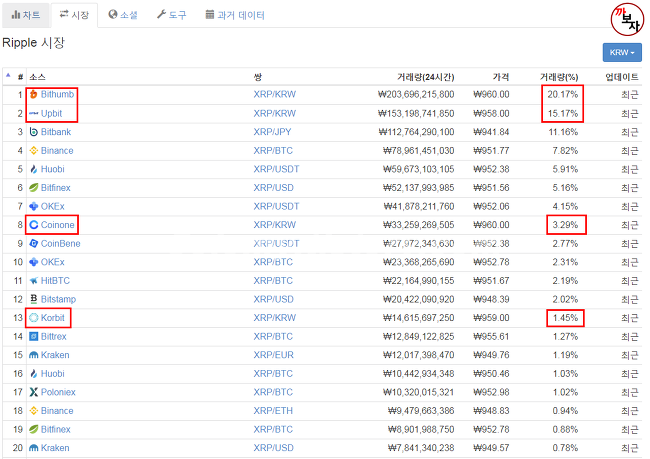
Task: Click the CoinBene logo icon
Action: (x=34, y=243)
